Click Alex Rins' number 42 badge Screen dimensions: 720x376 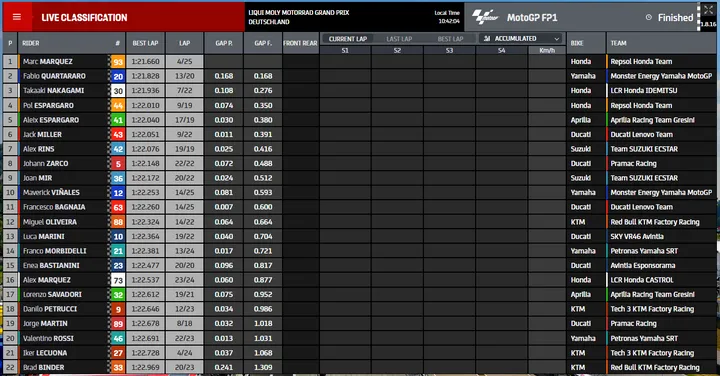tap(118, 149)
